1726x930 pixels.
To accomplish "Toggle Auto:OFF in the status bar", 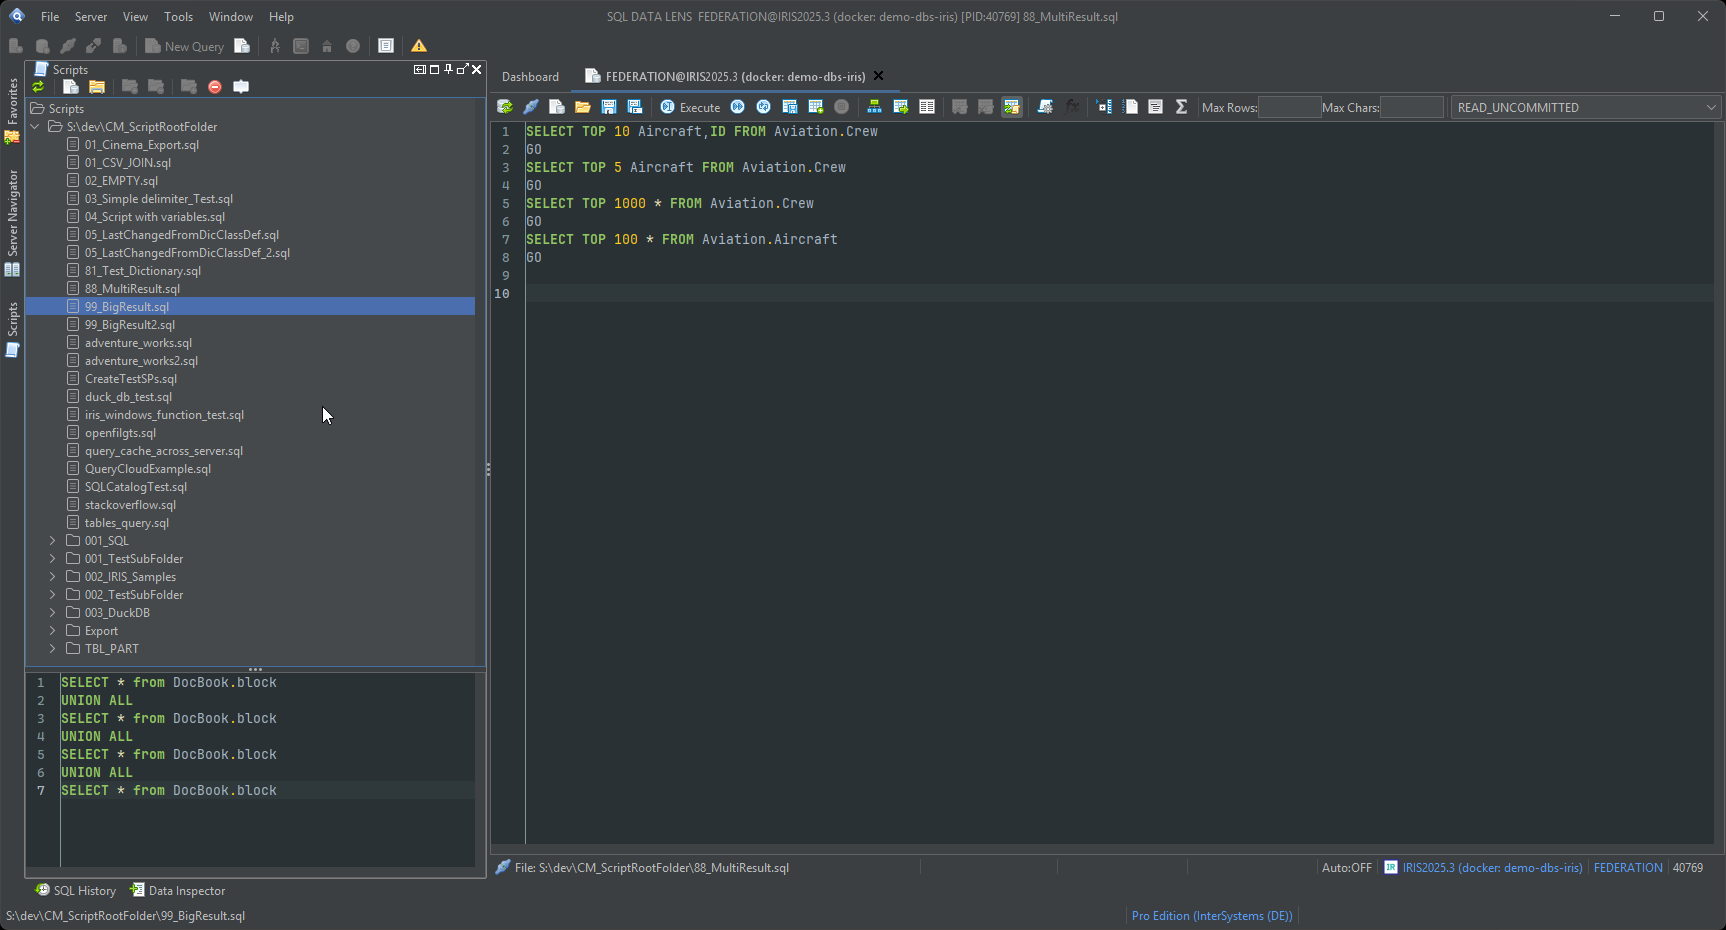I will pyautogui.click(x=1346, y=868).
